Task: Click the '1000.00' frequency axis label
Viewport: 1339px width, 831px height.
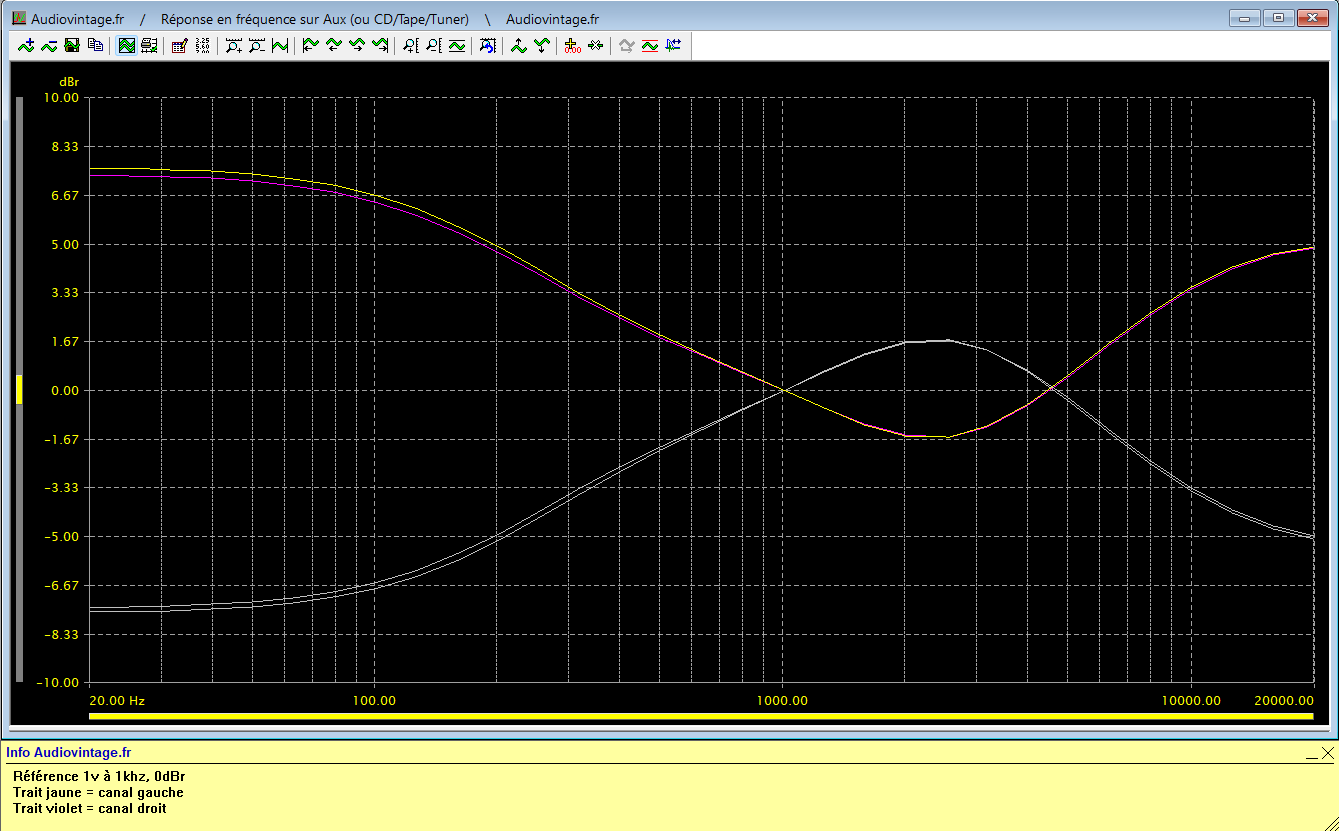Action: (782, 701)
